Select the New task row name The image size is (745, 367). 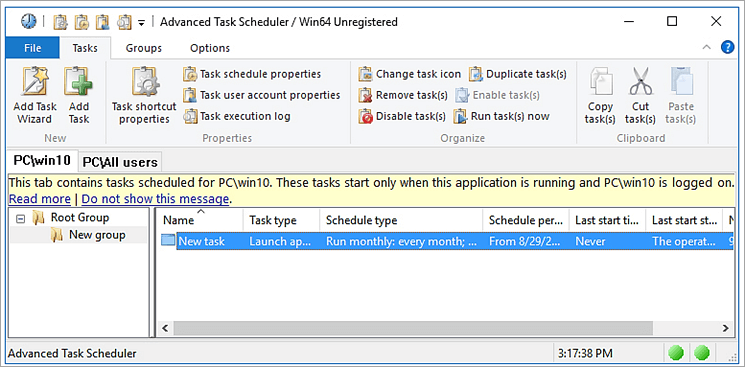coord(201,241)
